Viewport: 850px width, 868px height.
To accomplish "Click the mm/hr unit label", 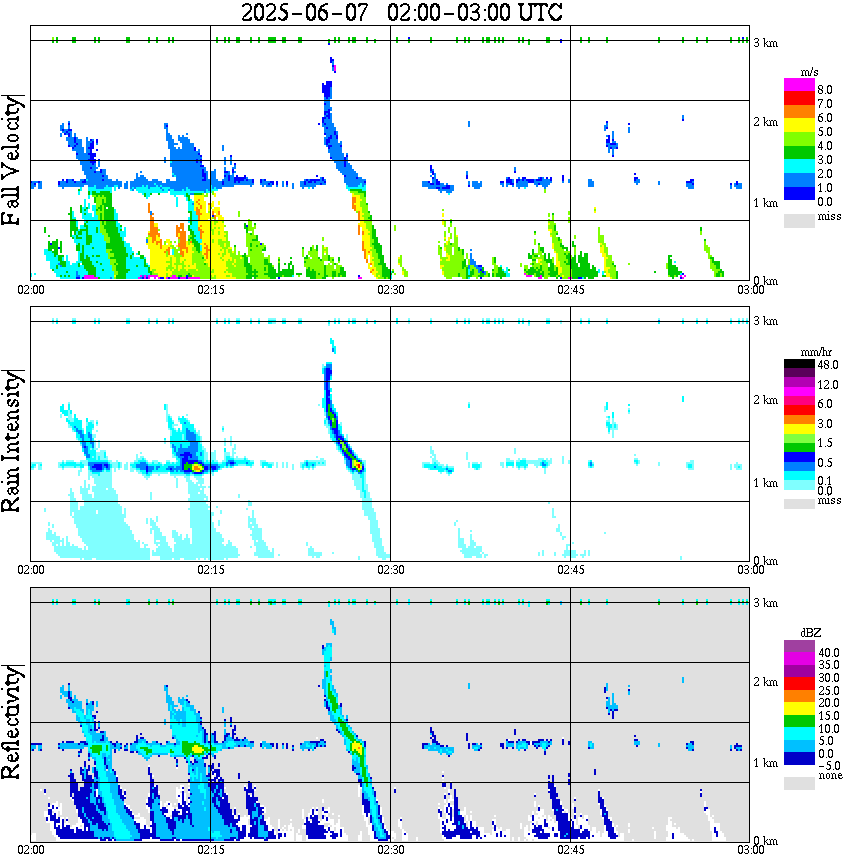I will tap(816, 352).
